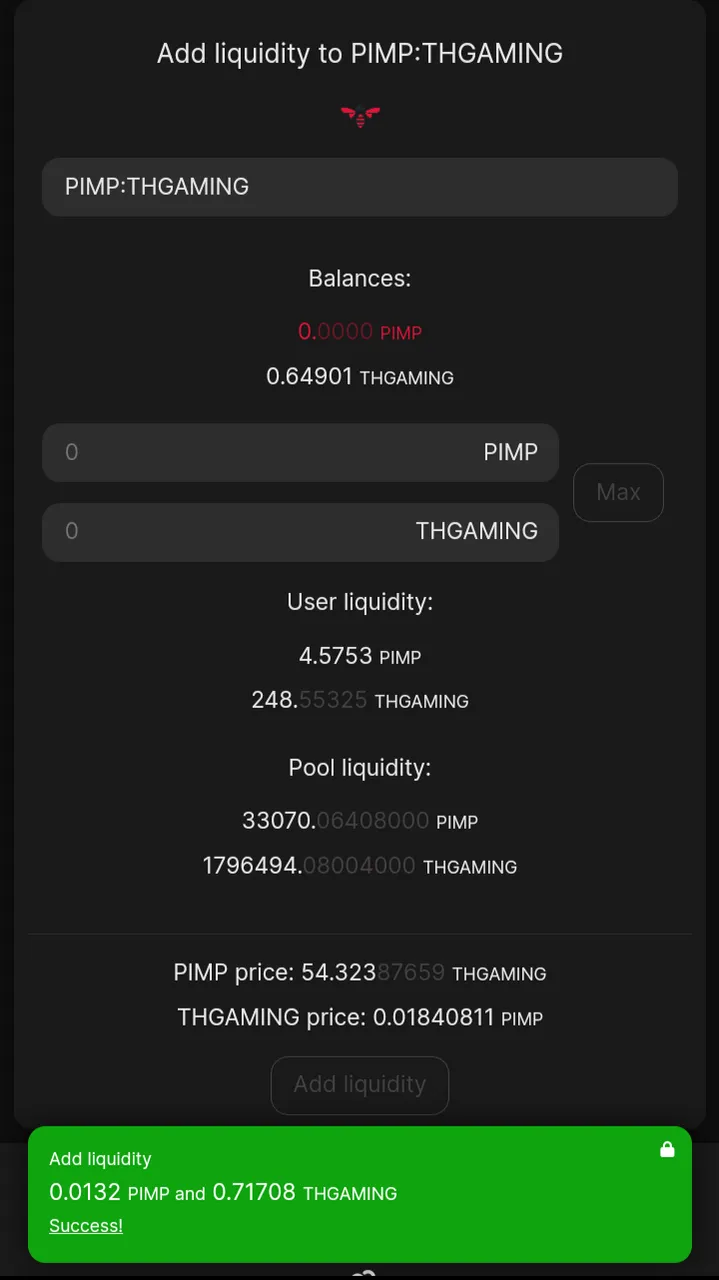Screen dimensions: 719x1280
Task: Click the 33070 PIMP pool liquidity value
Action: pos(359,822)
